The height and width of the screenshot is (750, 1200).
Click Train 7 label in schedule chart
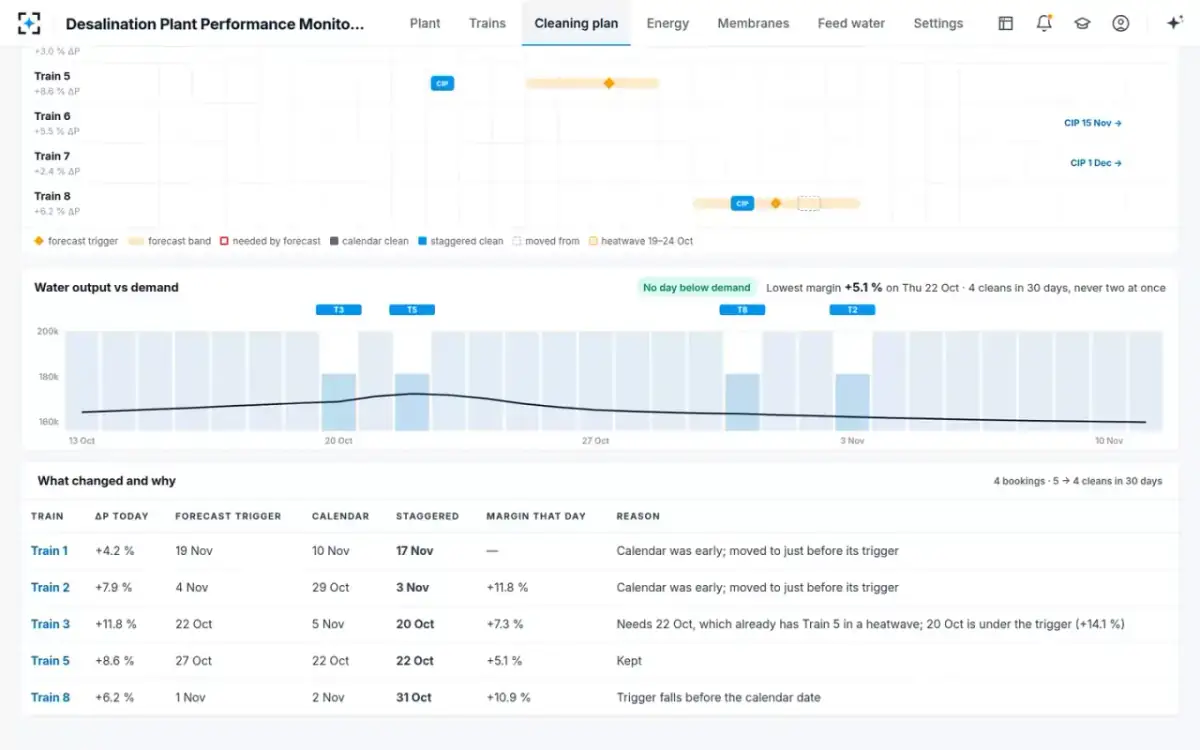pos(52,156)
